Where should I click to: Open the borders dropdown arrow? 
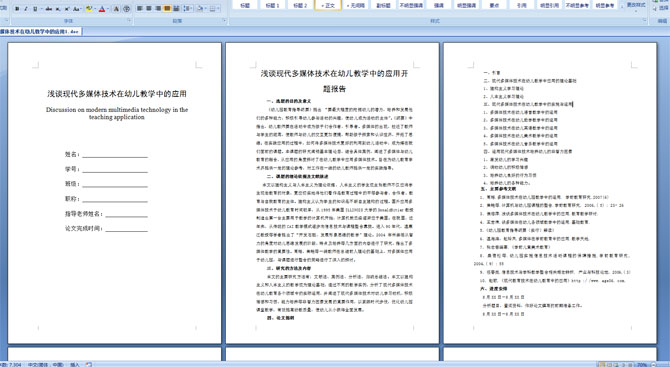pyautogui.click(x=218, y=8)
